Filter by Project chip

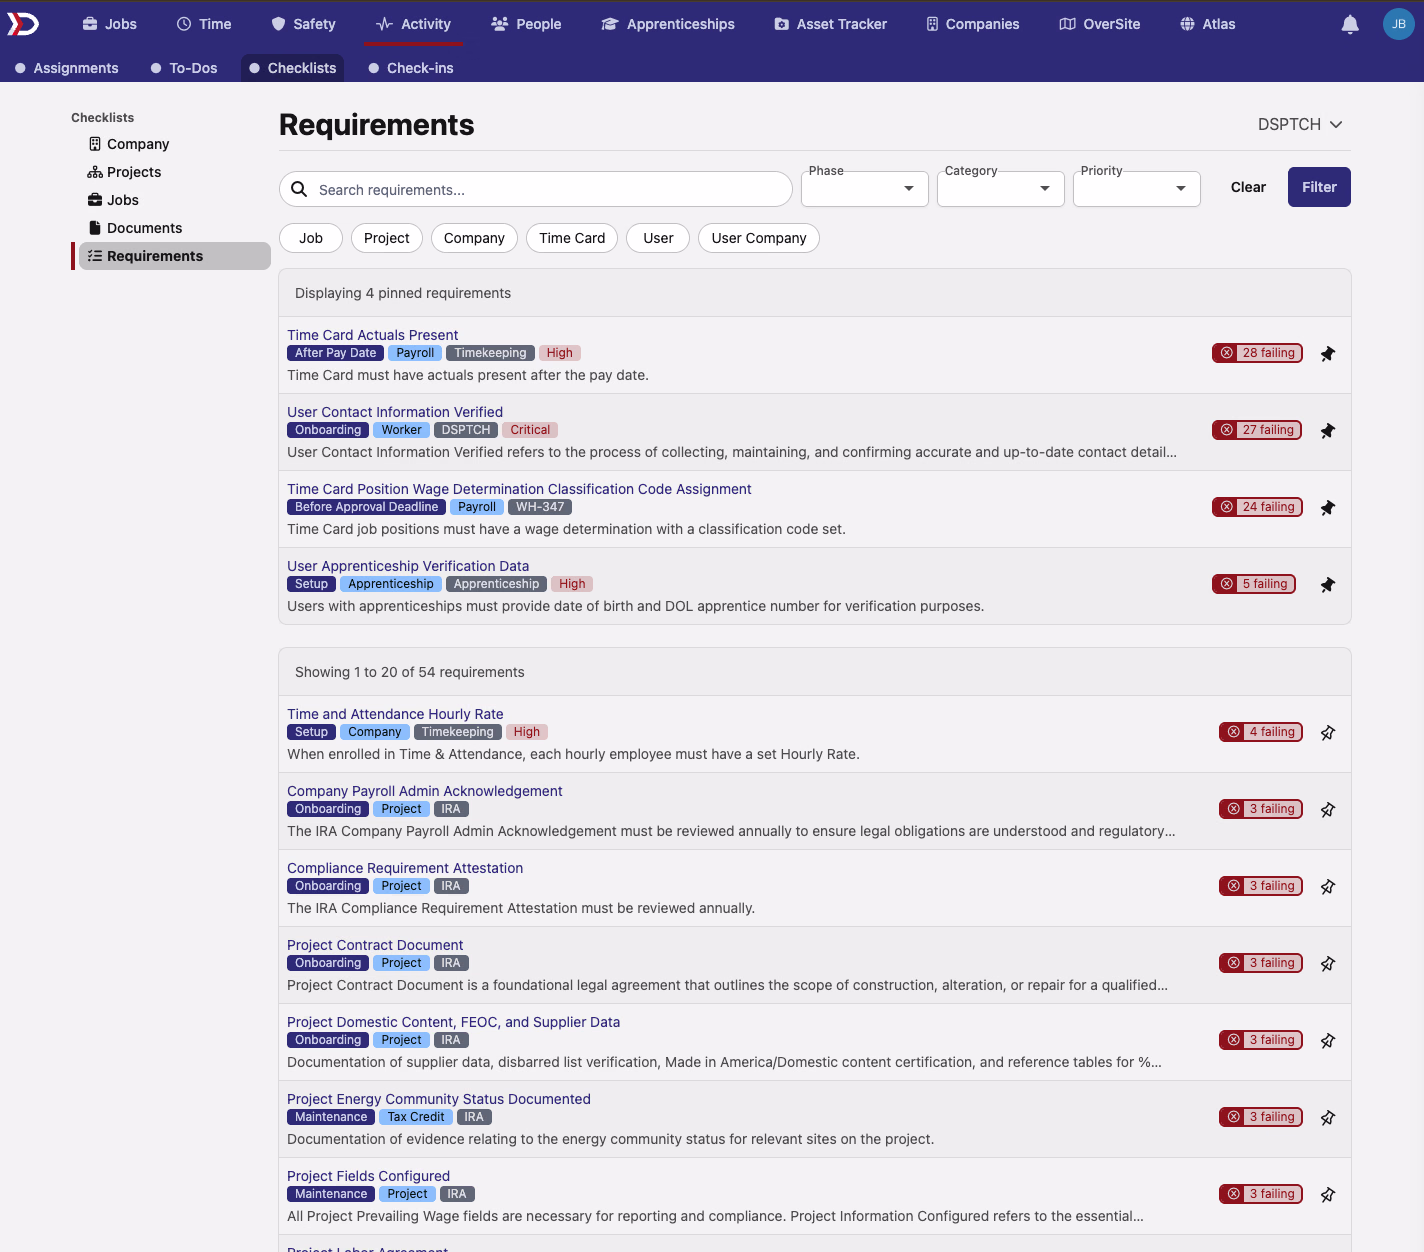[x=387, y=238]
